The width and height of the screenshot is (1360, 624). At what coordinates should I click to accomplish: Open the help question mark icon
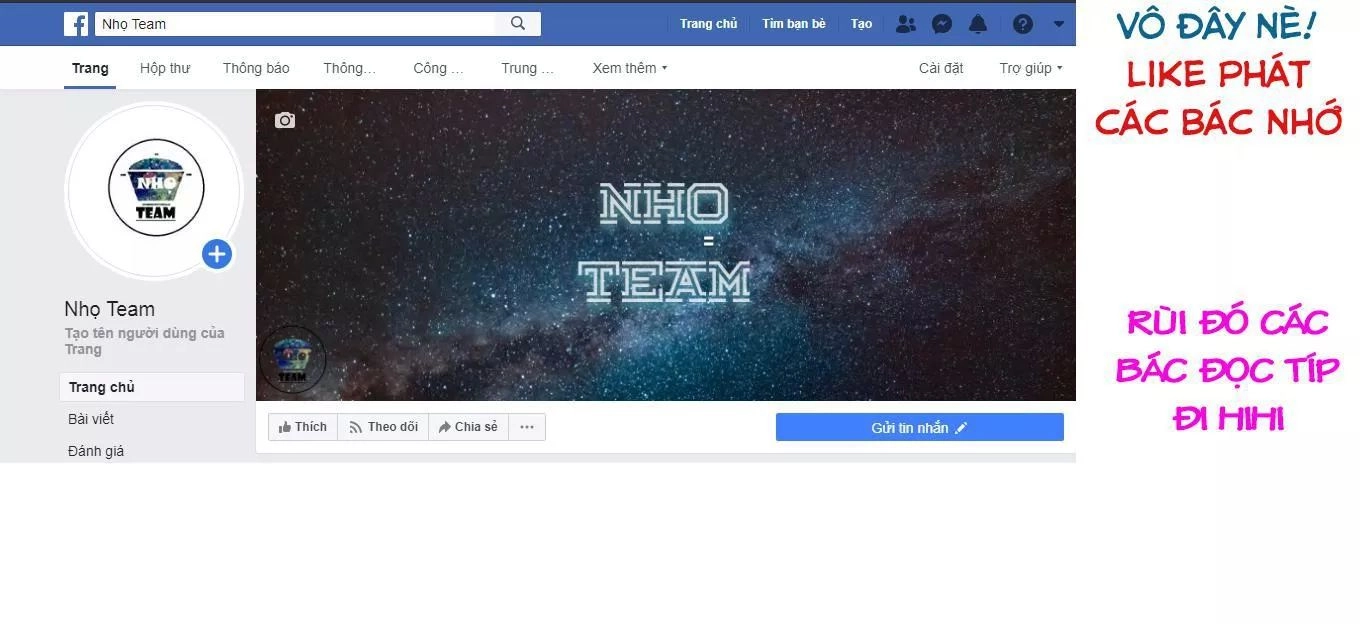tap(1022, 24)
